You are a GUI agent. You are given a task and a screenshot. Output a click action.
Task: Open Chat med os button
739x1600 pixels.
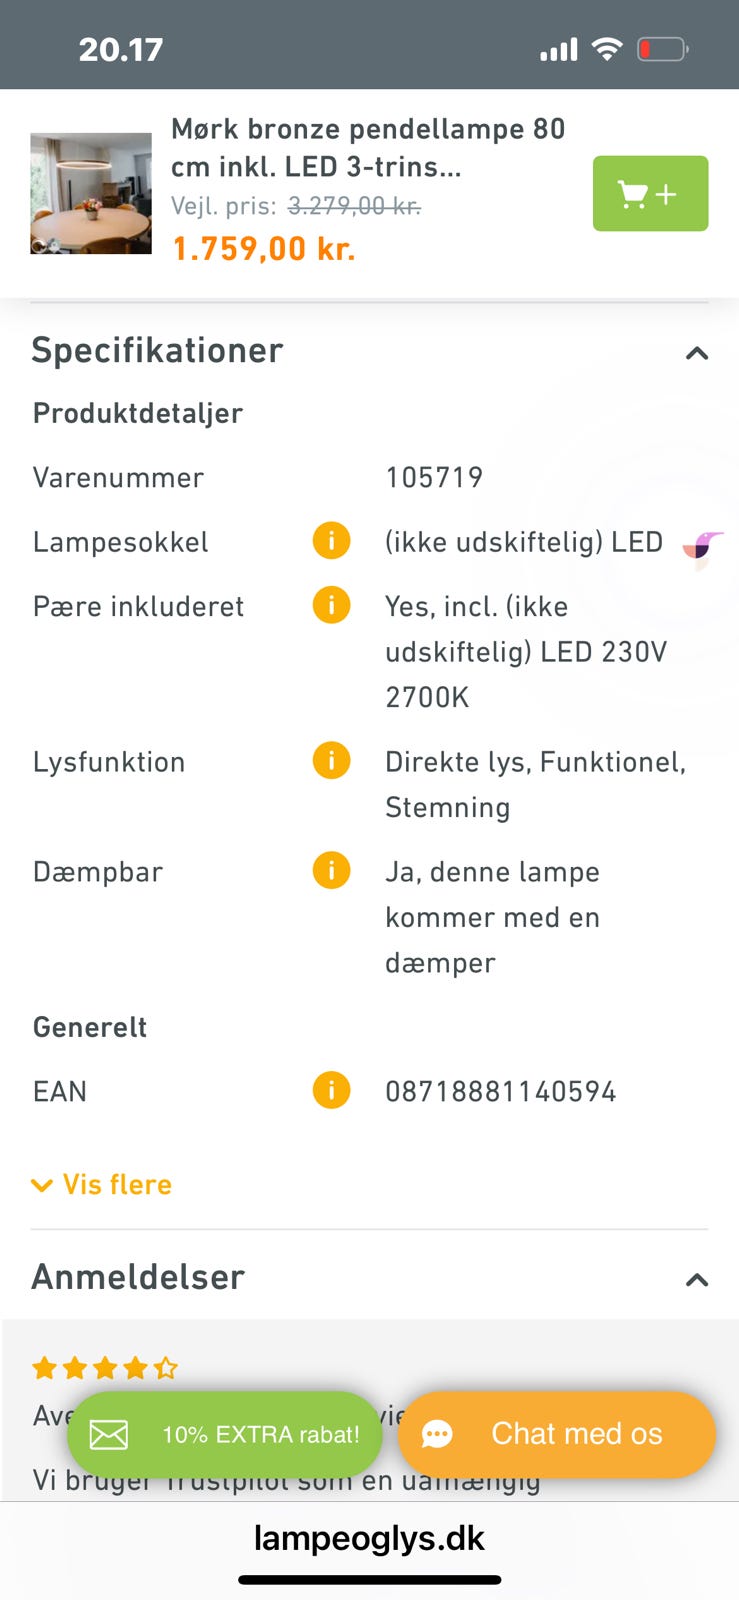click(557, 1434)
